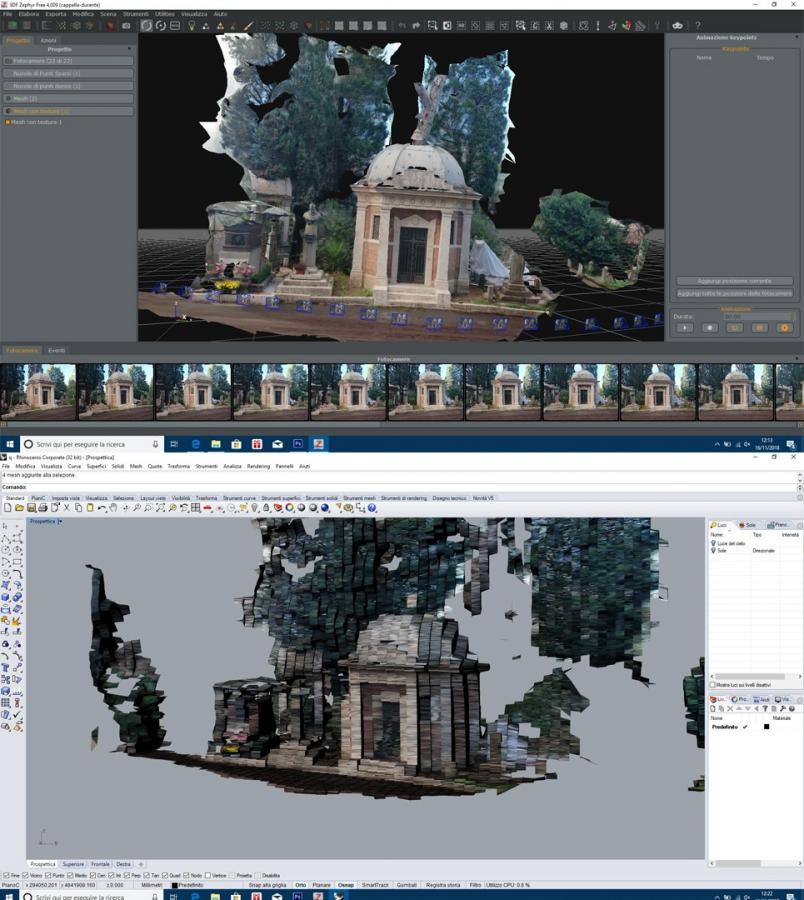The width and height of the screenshot is (804, 900).
Task: Click the Rhino help icon in toolbar
Action: [372, 508]
